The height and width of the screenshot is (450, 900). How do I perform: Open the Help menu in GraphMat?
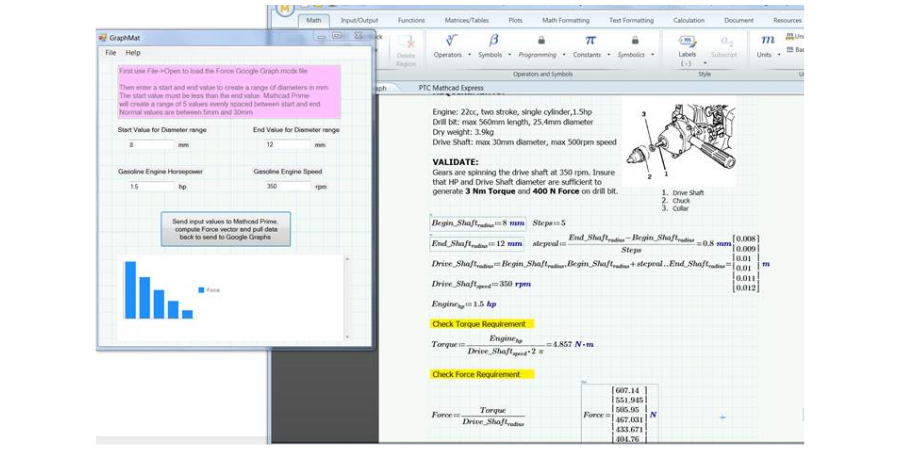133,52
